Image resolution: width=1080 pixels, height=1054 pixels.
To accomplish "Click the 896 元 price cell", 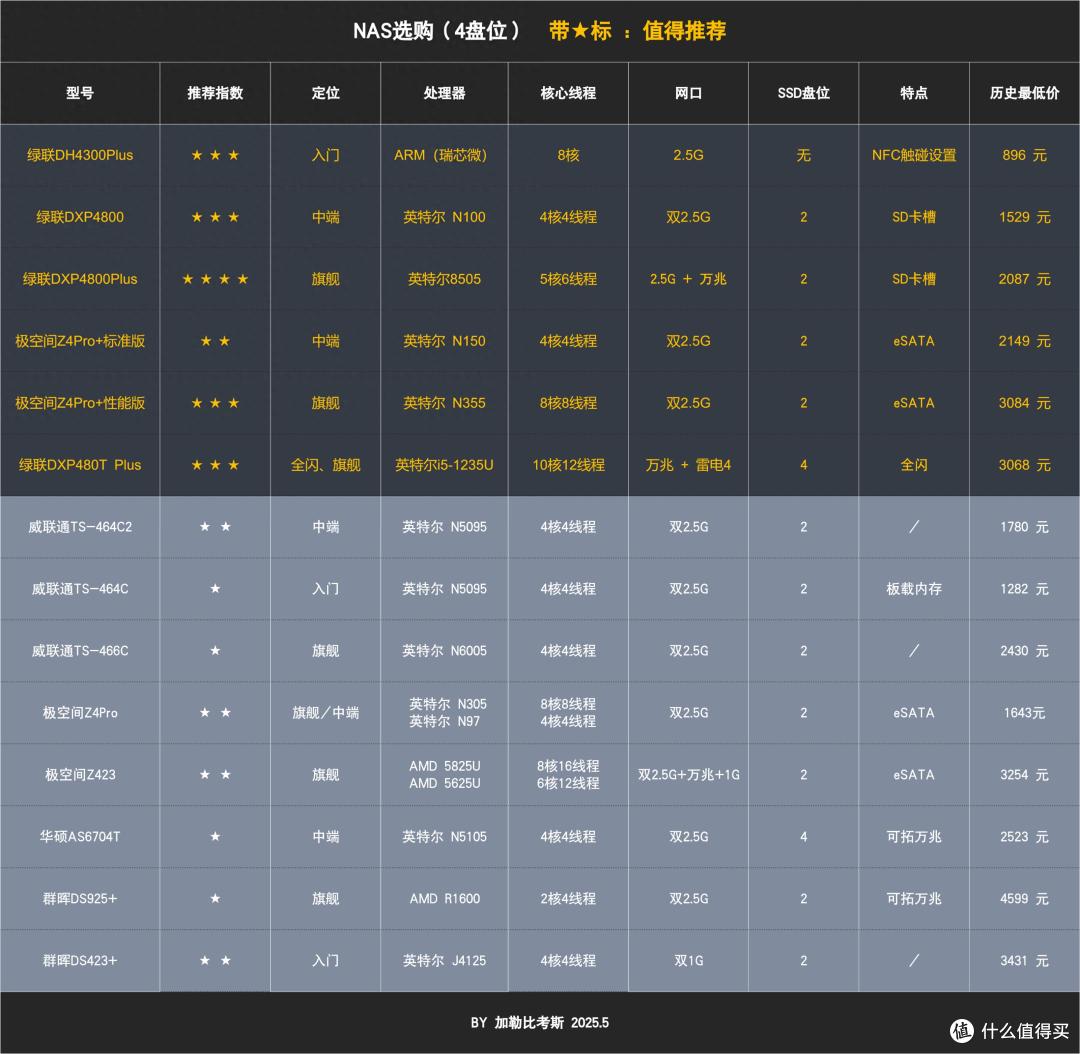I will pyautogui.click(x=1024, y=155).
